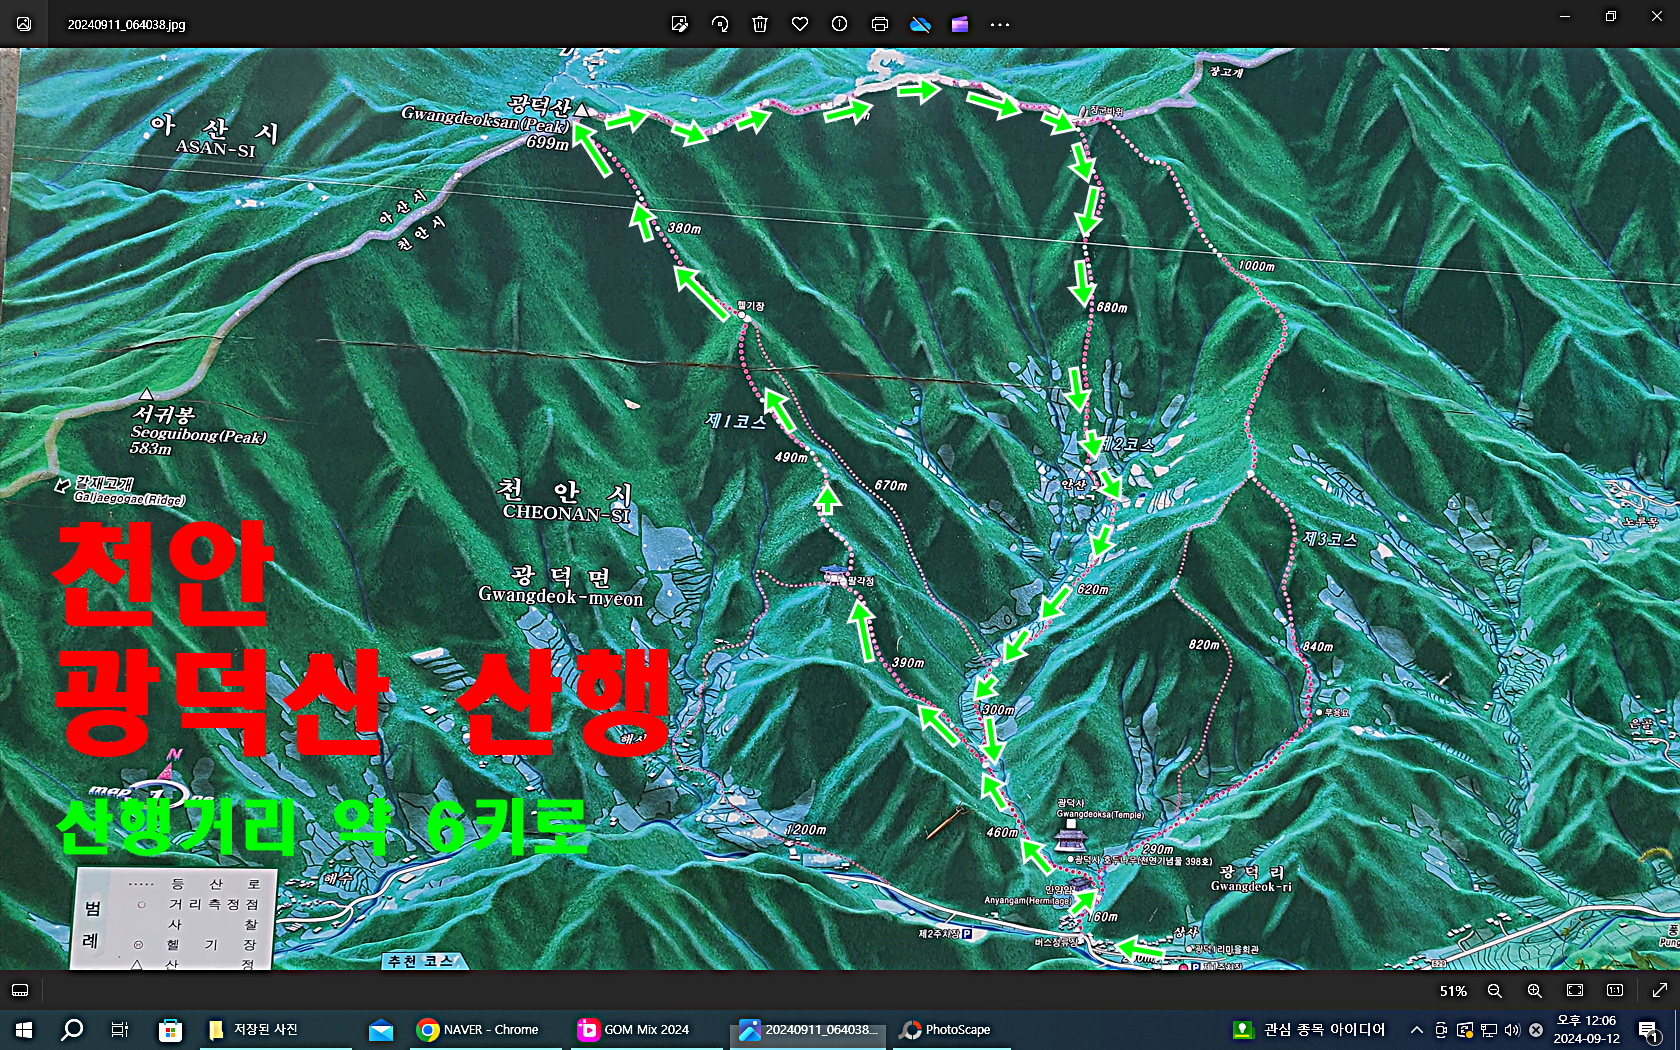Open the volume speaker tray icon
1680x1050 pixels.
click(x=1512, y=1029)
